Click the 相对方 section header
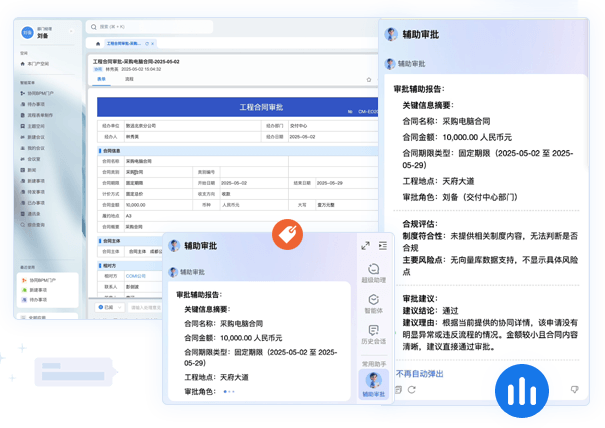Image resolution: width=605 pixels, height=428 pixels. tap(130, 266)
